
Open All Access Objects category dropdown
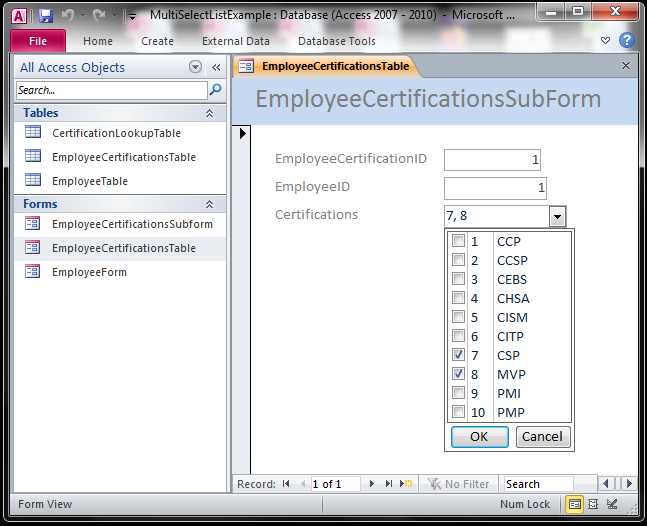point(195,66)
